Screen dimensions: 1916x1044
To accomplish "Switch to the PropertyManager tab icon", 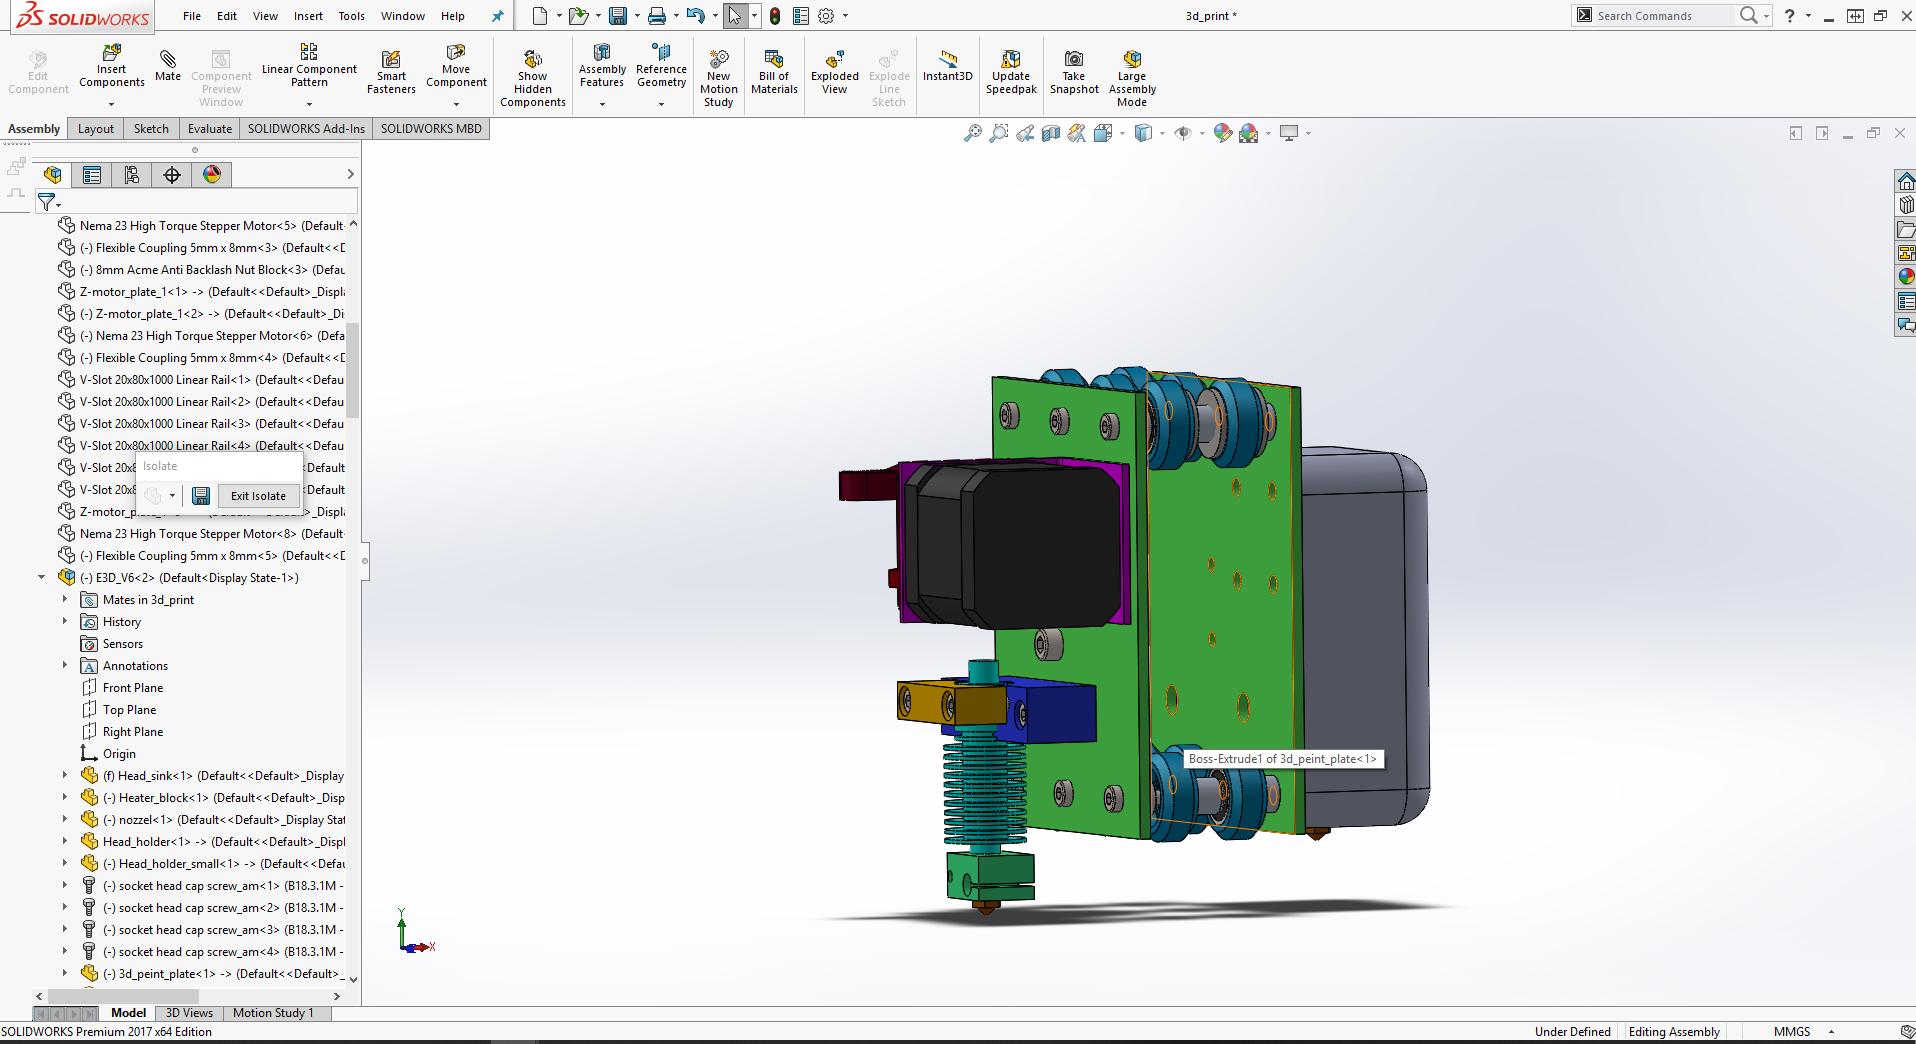I will coord(92,175).
